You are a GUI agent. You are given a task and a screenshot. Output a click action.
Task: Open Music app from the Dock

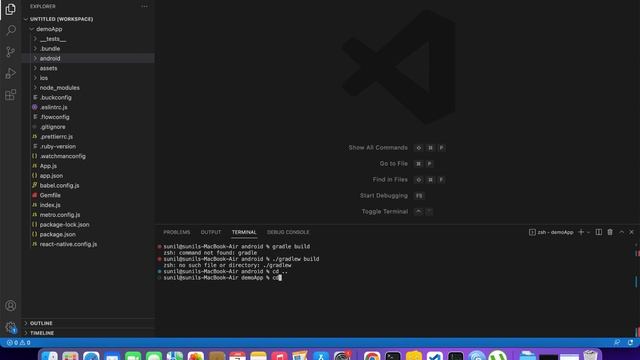point(279,356)
